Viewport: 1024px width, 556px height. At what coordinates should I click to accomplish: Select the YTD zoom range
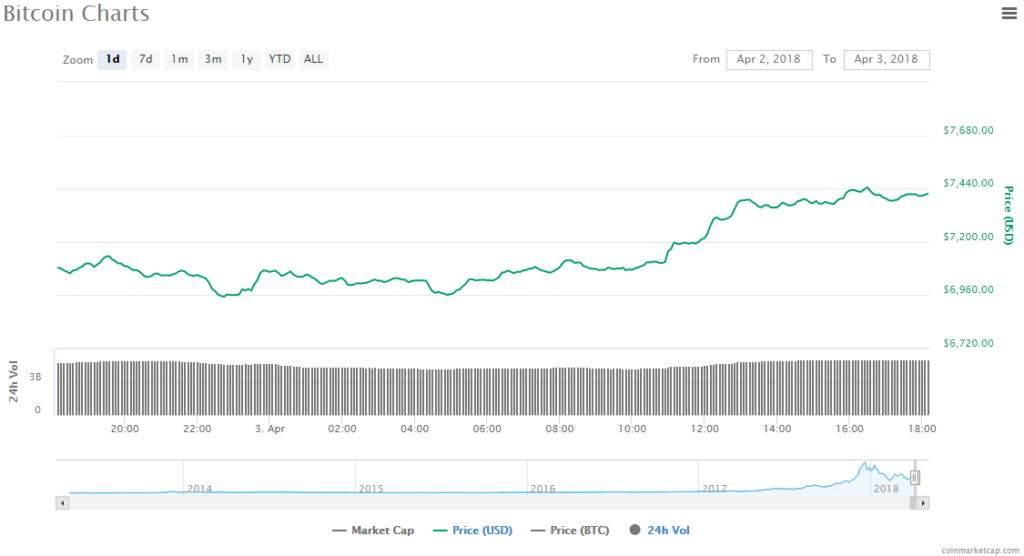click(x=280, y=59)
